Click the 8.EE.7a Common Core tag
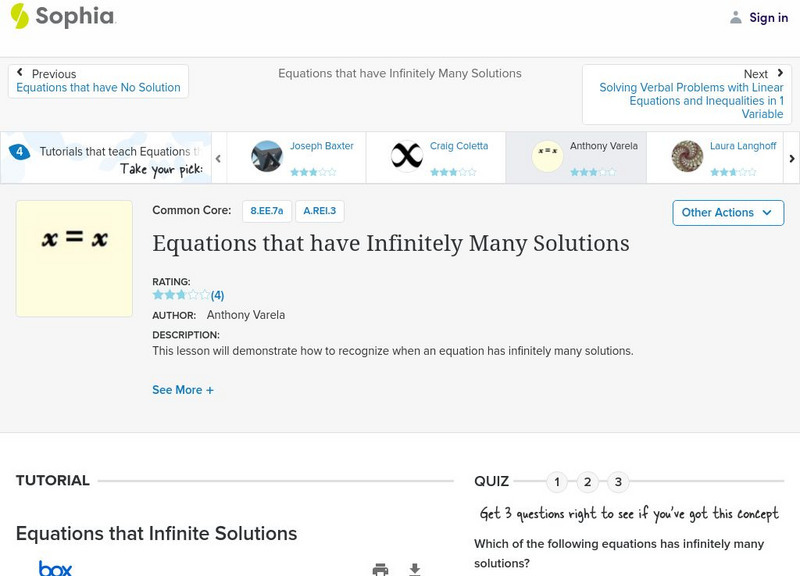The width and height of the screenshot is (800, 576). (267, 211)
